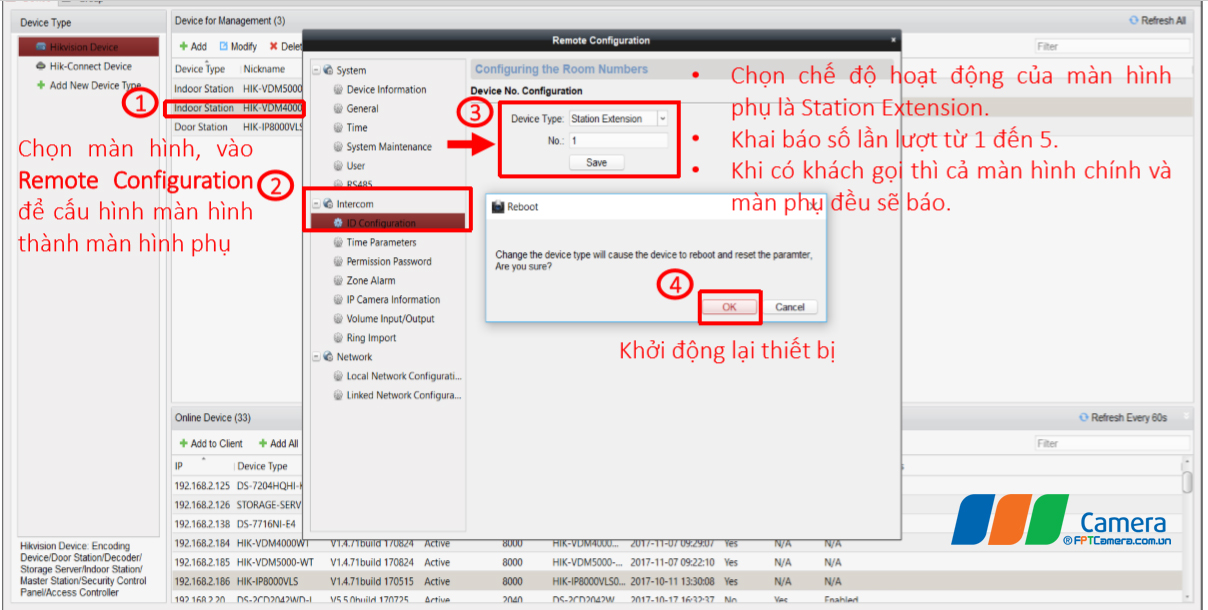Click the No. input field
Image resolution: width=1208 pixels, height=610 pixels.
[x=617, y=141]
